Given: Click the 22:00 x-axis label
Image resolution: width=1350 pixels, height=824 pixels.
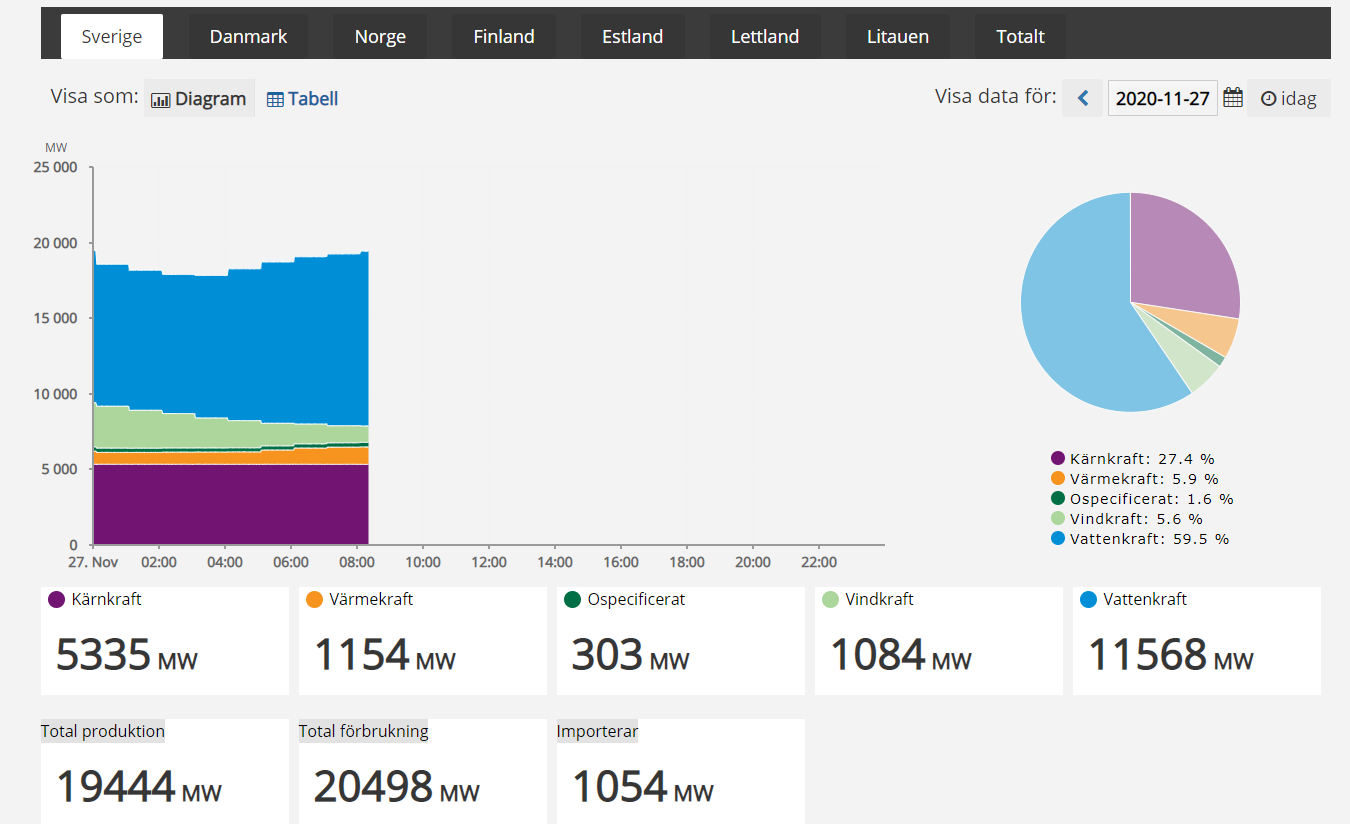Looking at the screenshot, I should coord(819,562).
